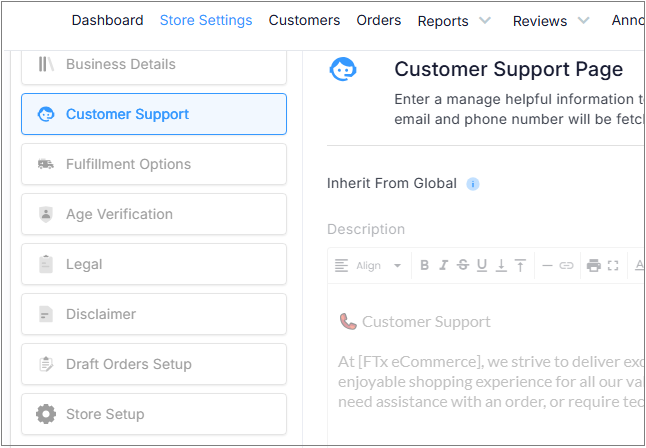This screenshot has width=646, height=448.
Task: Click the subscript arrow-down icon
Action: [x=501, y=265]
